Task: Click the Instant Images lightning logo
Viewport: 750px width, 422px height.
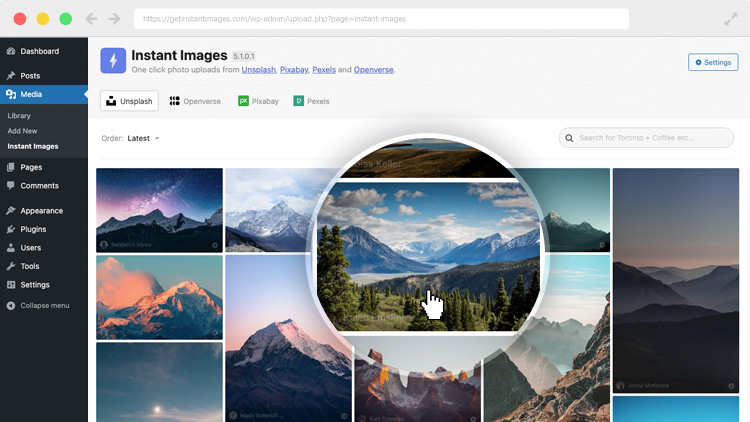Action: tap(113, 61)
